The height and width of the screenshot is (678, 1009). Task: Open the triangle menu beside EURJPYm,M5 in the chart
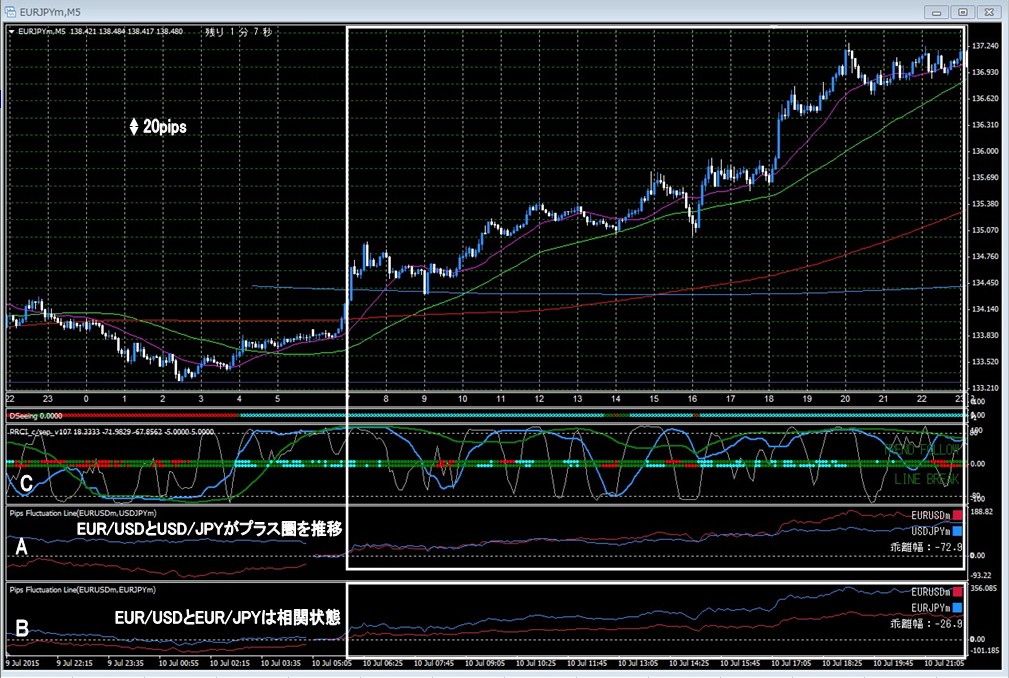coord(12,32)
